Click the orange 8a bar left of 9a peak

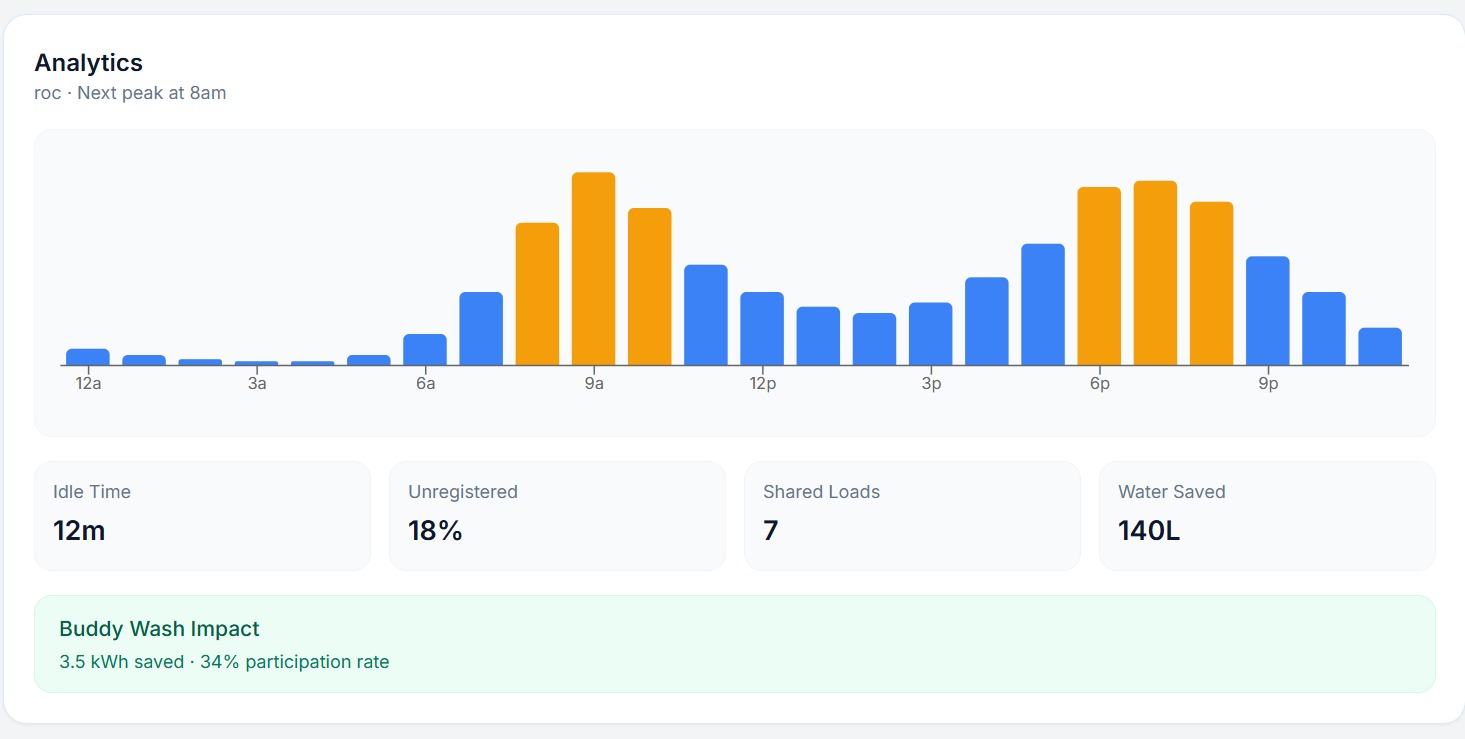point(537,294)
